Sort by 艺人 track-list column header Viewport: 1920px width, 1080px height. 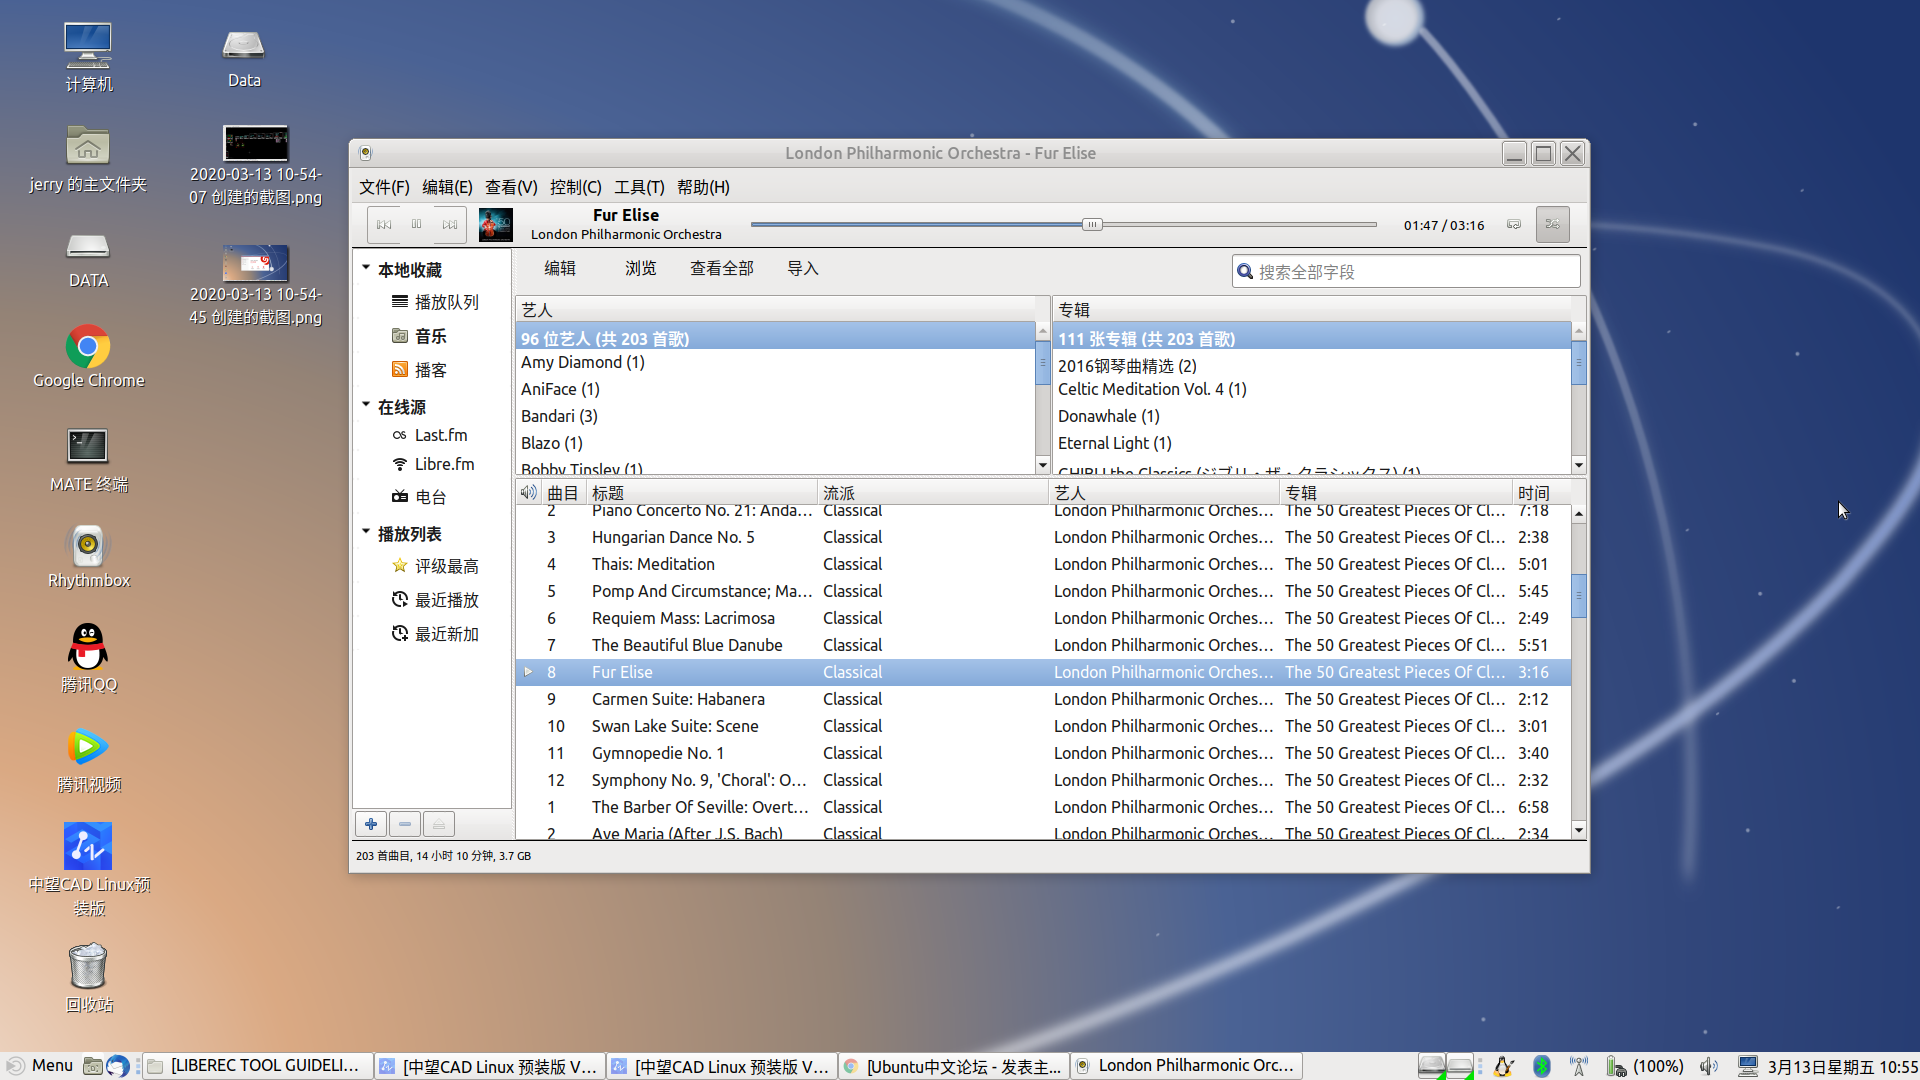click(x=1164, y=493)
